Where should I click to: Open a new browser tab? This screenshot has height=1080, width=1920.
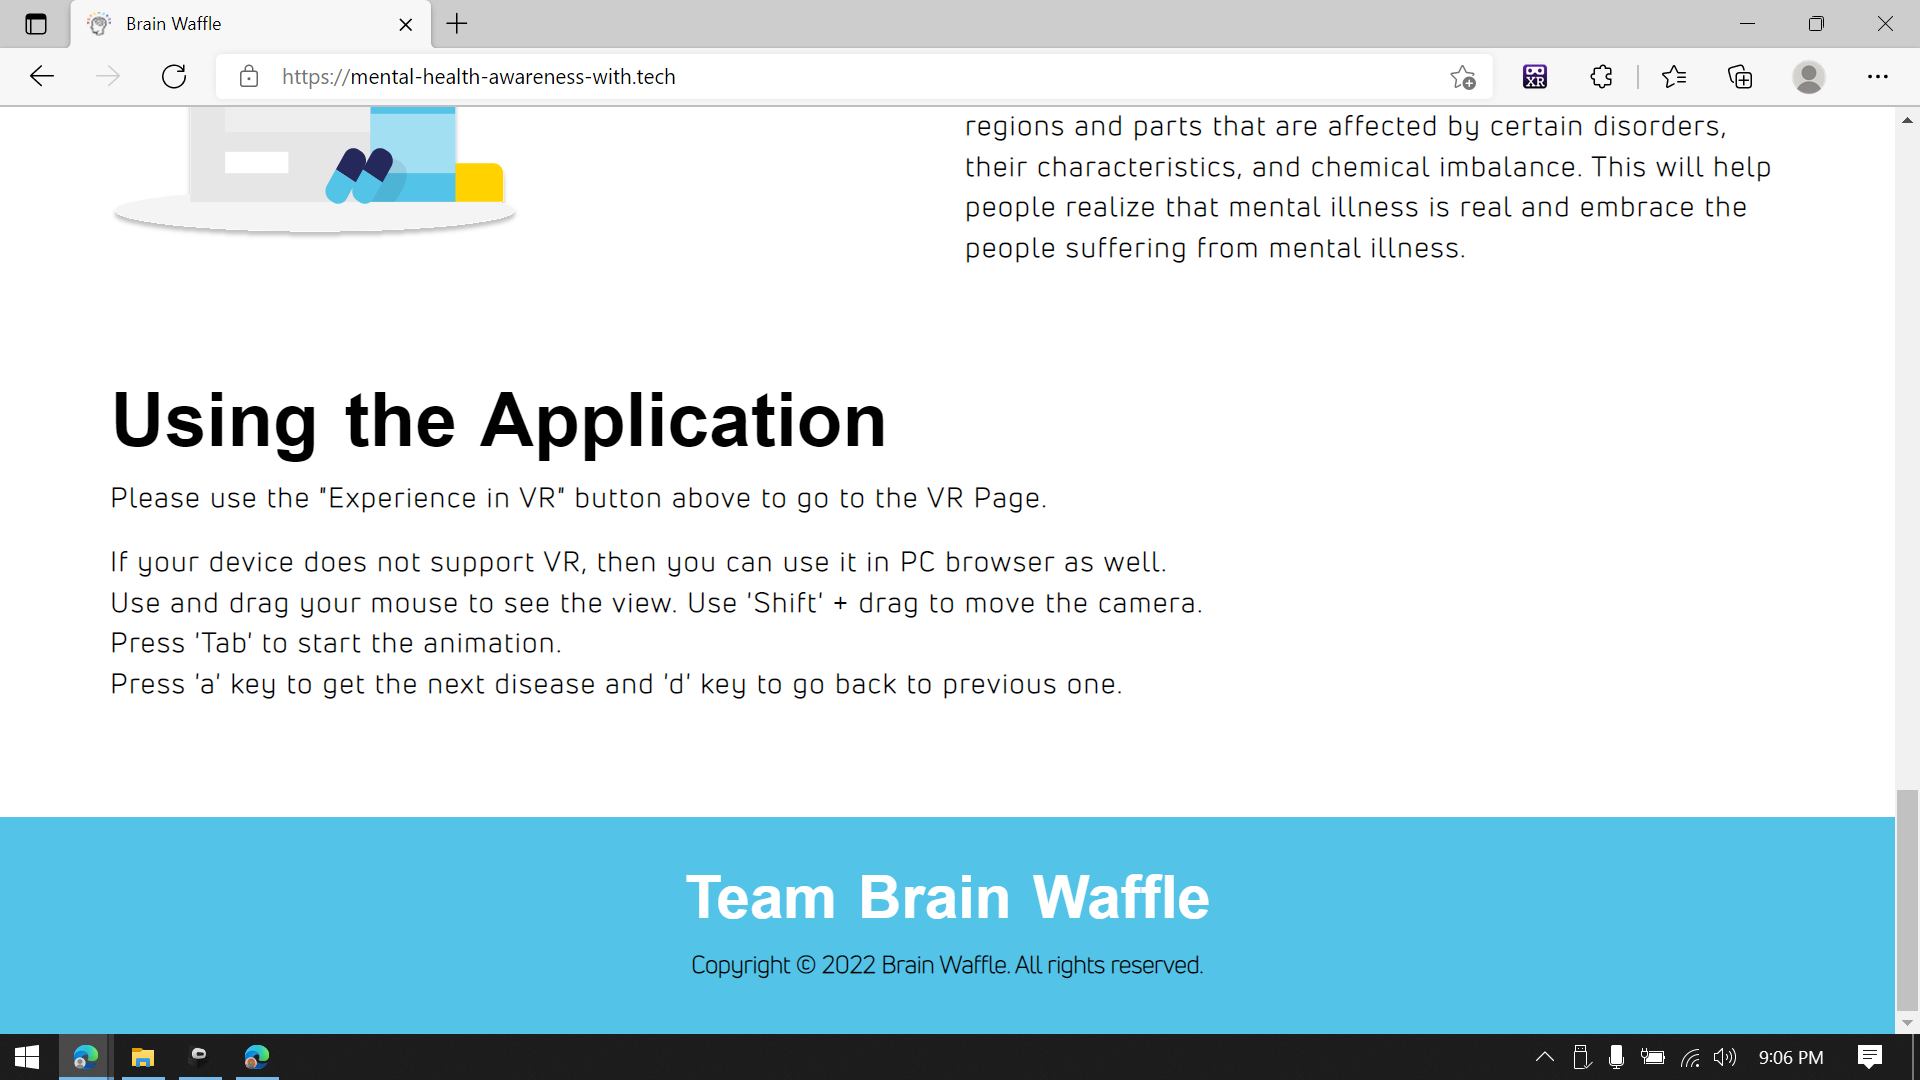pyautogui.click(x=457, y=24)
